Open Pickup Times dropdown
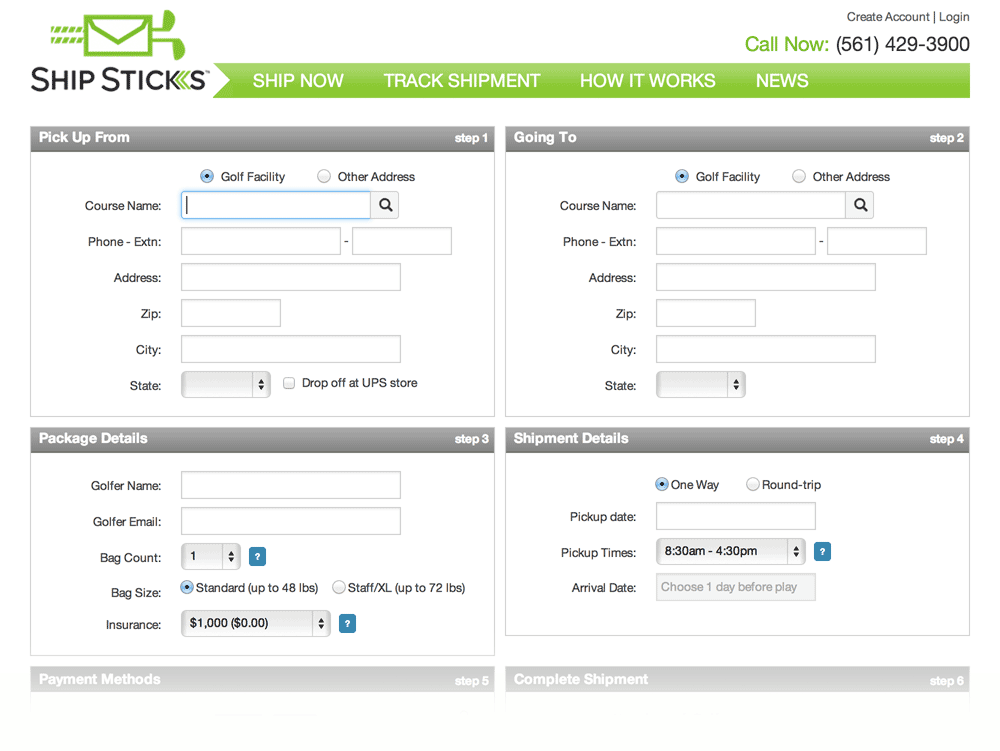 (731, 551)
